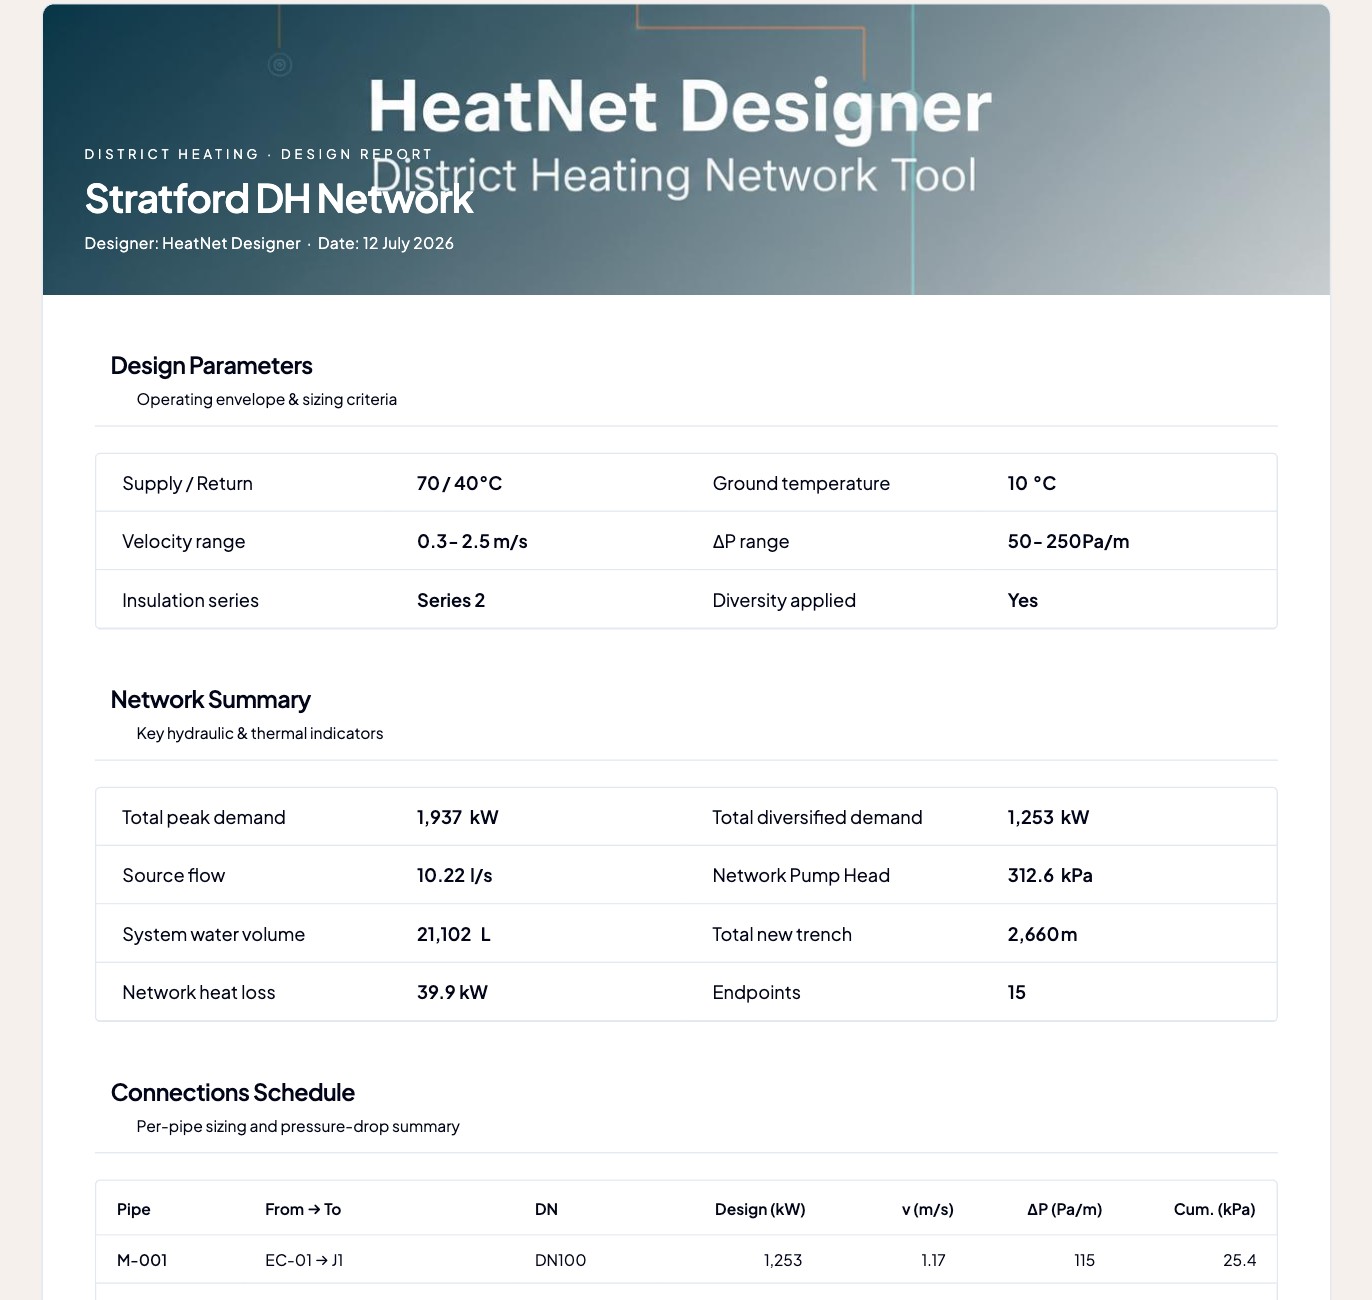
Task: Select the System water volume label
Action: (x=214, y=935)
